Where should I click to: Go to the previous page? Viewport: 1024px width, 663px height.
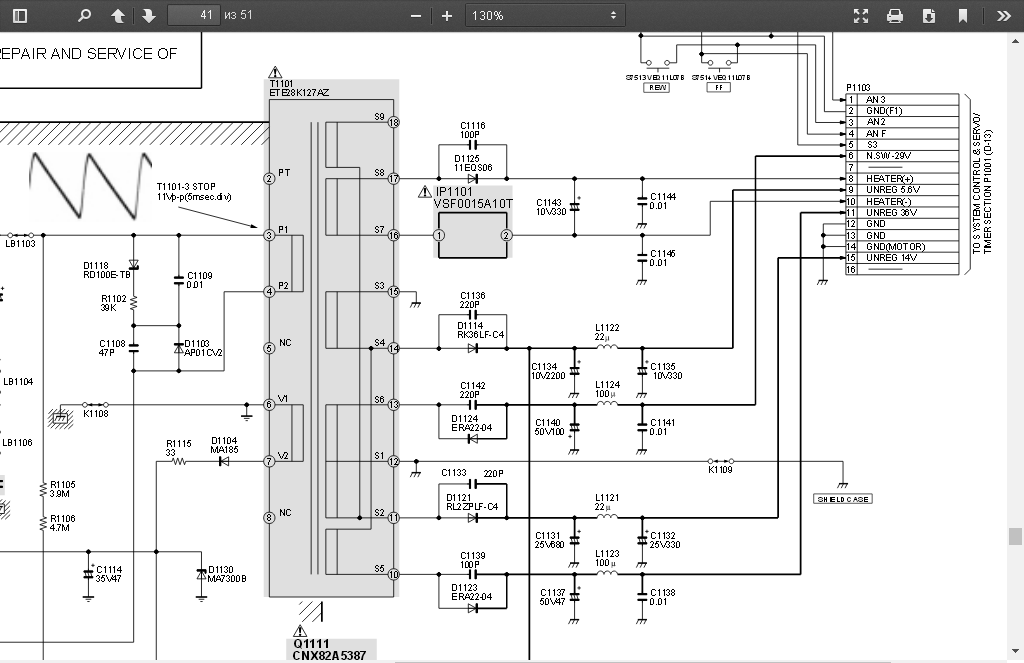tap(118, 16)
